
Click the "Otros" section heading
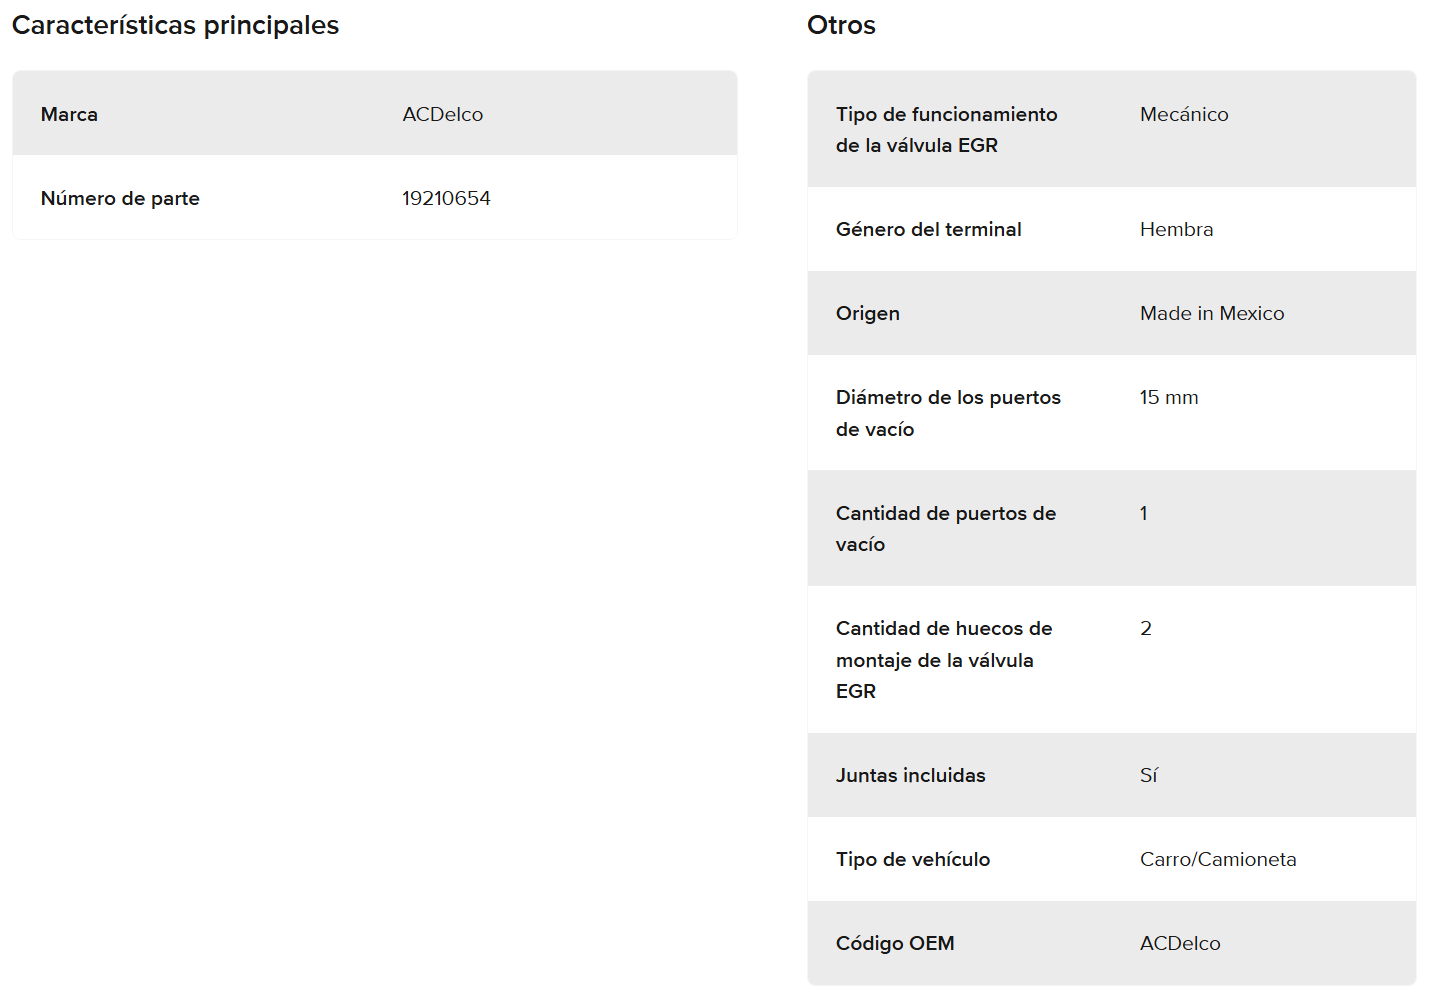point(841,25)
